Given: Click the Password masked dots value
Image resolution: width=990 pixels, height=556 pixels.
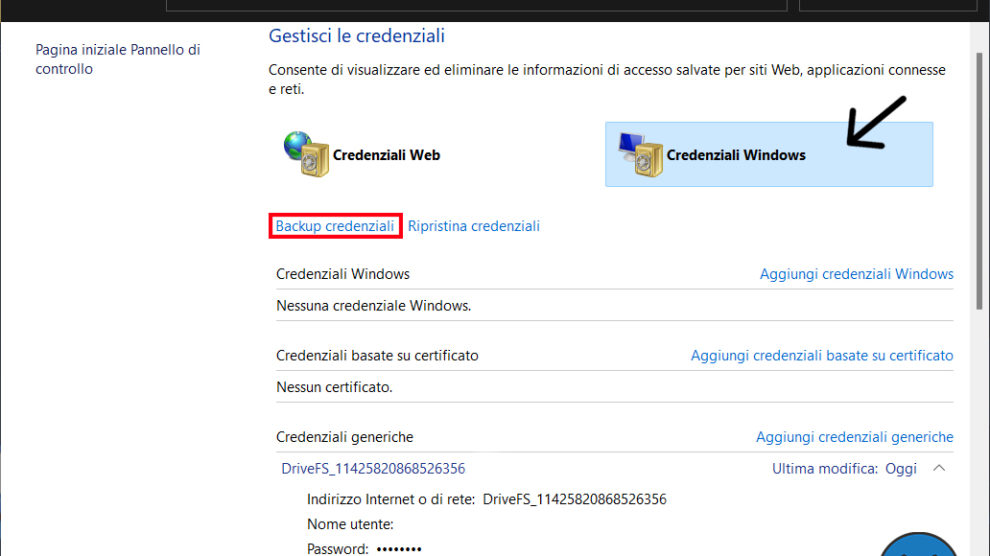Looking at the screenshot, I should pos(399,549).
